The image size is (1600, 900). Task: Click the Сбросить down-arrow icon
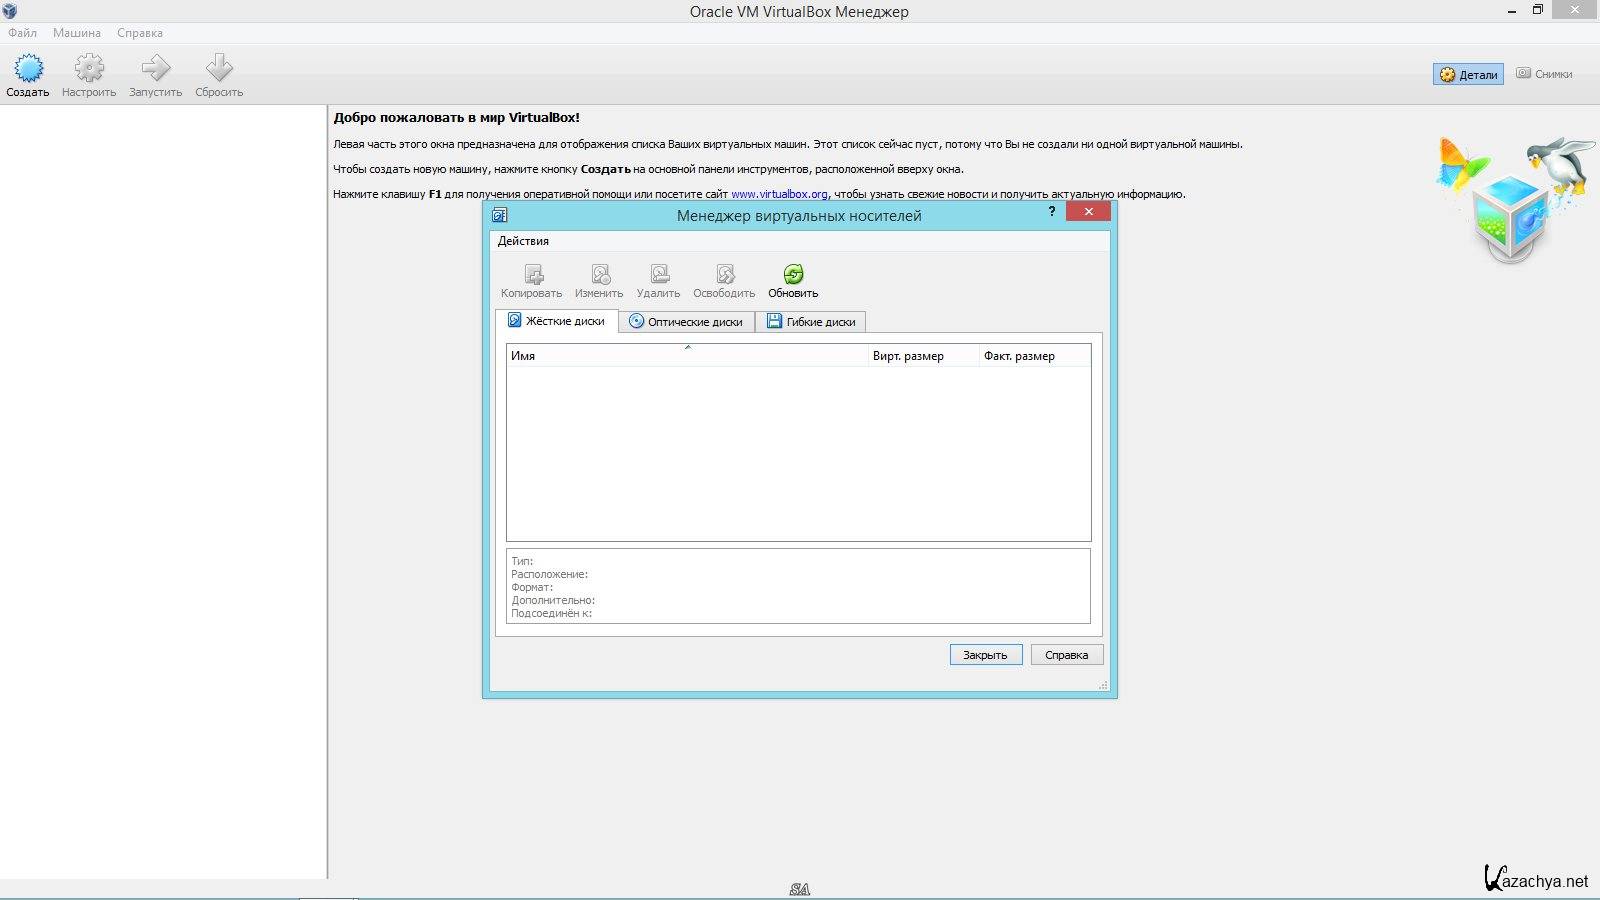219,69
